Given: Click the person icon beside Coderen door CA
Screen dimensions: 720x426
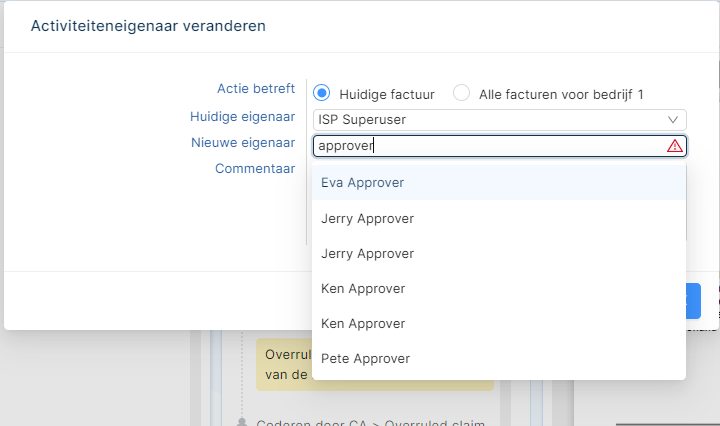Looking at the screenshot, I should (241, 423).
